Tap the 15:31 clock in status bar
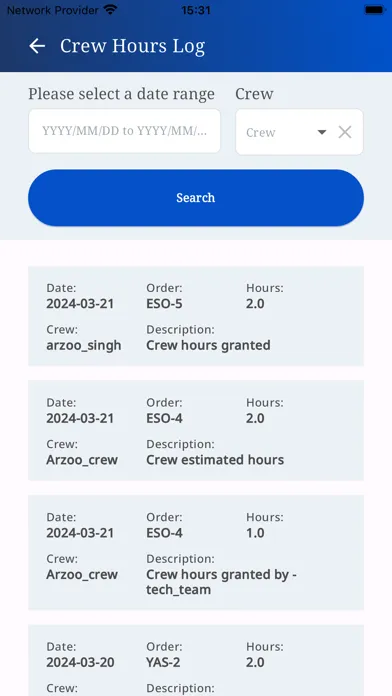 196,10
